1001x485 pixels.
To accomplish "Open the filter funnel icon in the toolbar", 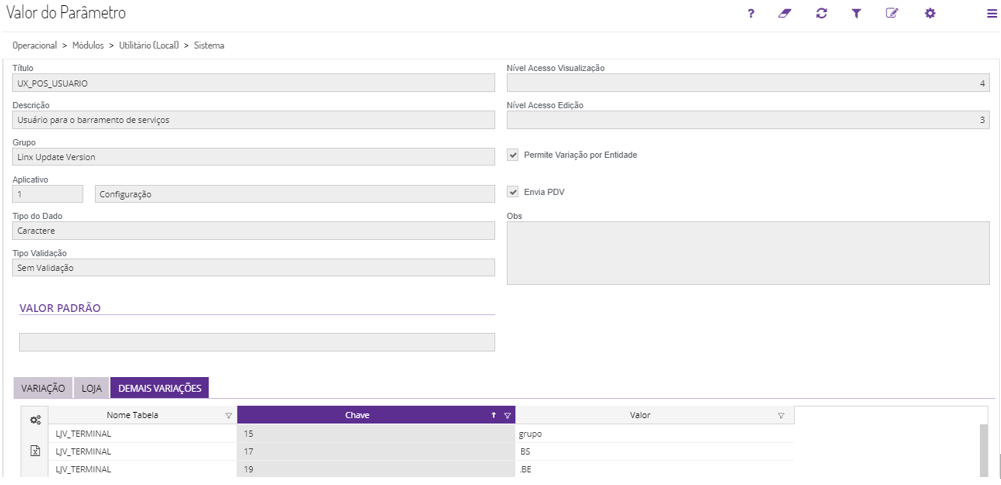I will (856, 13).
